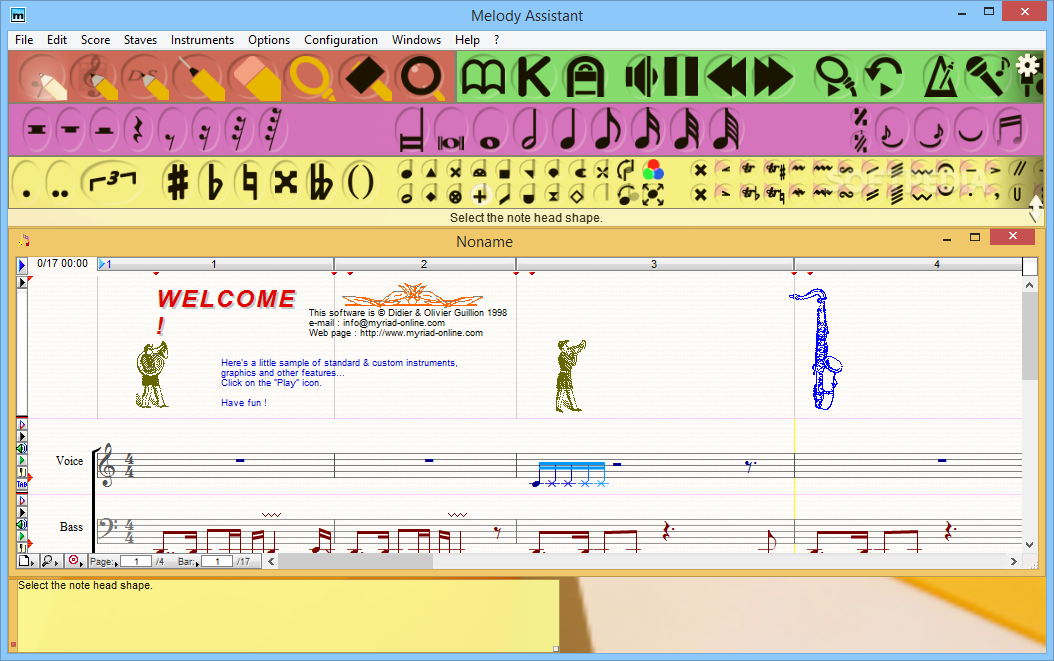Open the book icon in green toolbar
This screenshot has width=1054, height=661.
pos(483,77)
